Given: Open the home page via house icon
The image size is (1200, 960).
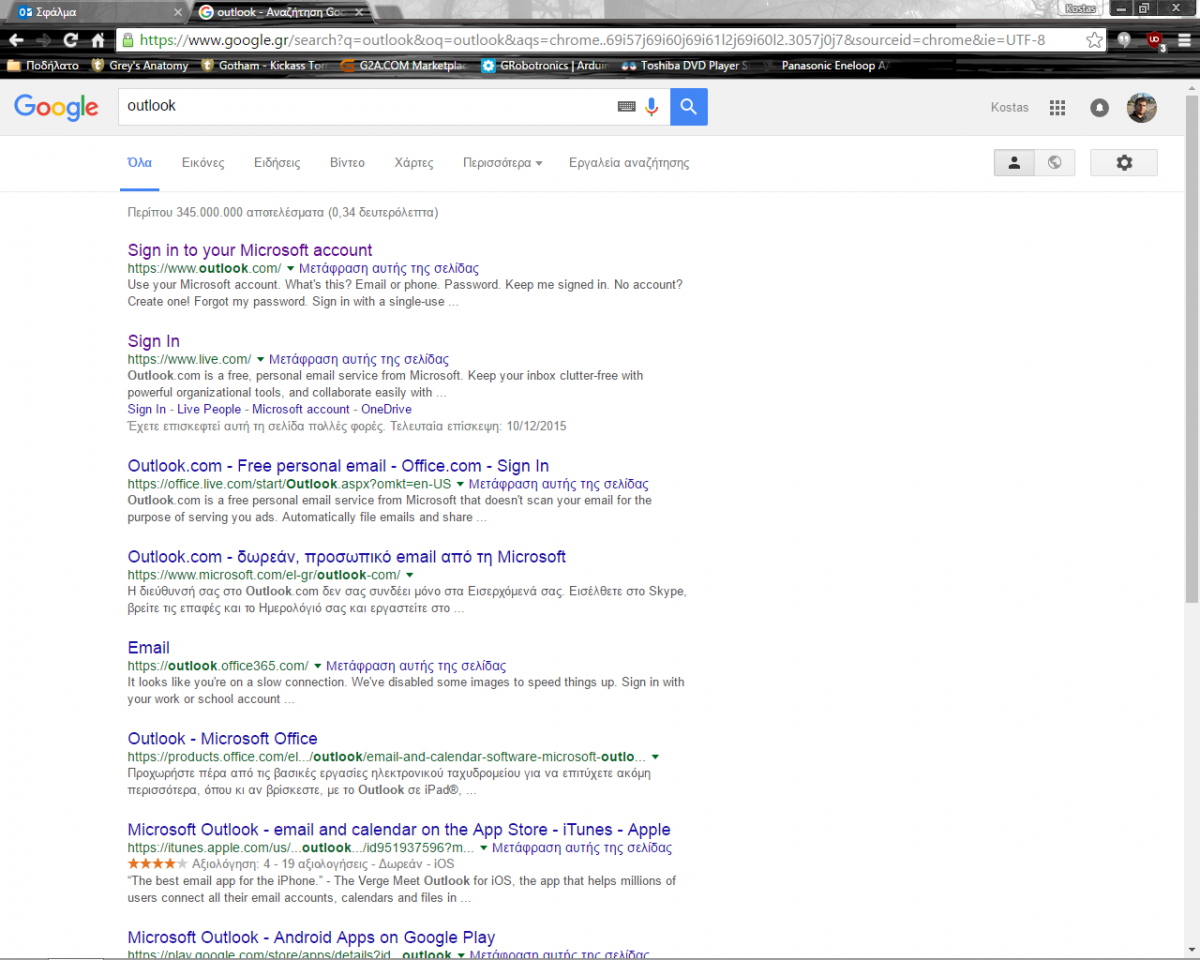Looking at the screenshot, I should (x=98, y=40).
